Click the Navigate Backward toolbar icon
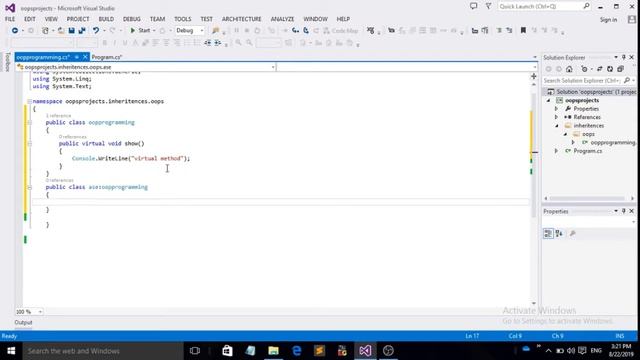 tap(15, 31)
